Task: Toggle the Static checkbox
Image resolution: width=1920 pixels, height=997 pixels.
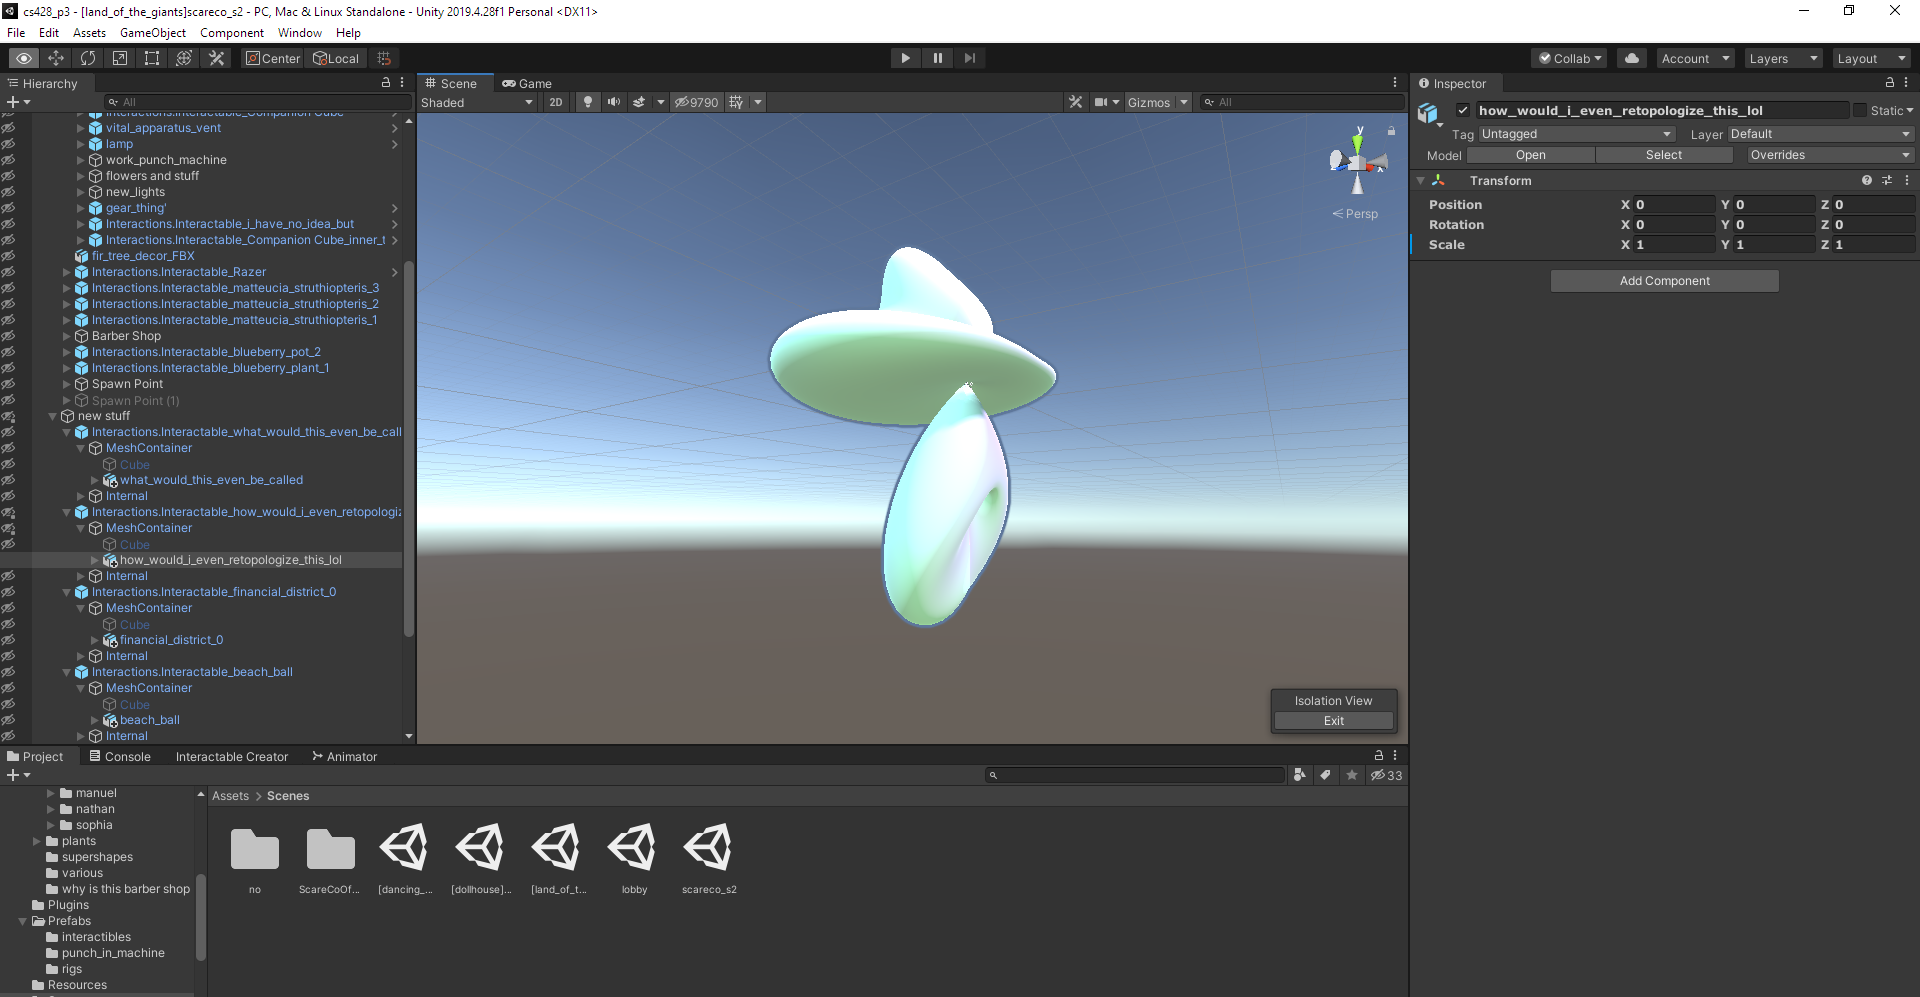Action: pyautogui.click(x=1859, y=110)
